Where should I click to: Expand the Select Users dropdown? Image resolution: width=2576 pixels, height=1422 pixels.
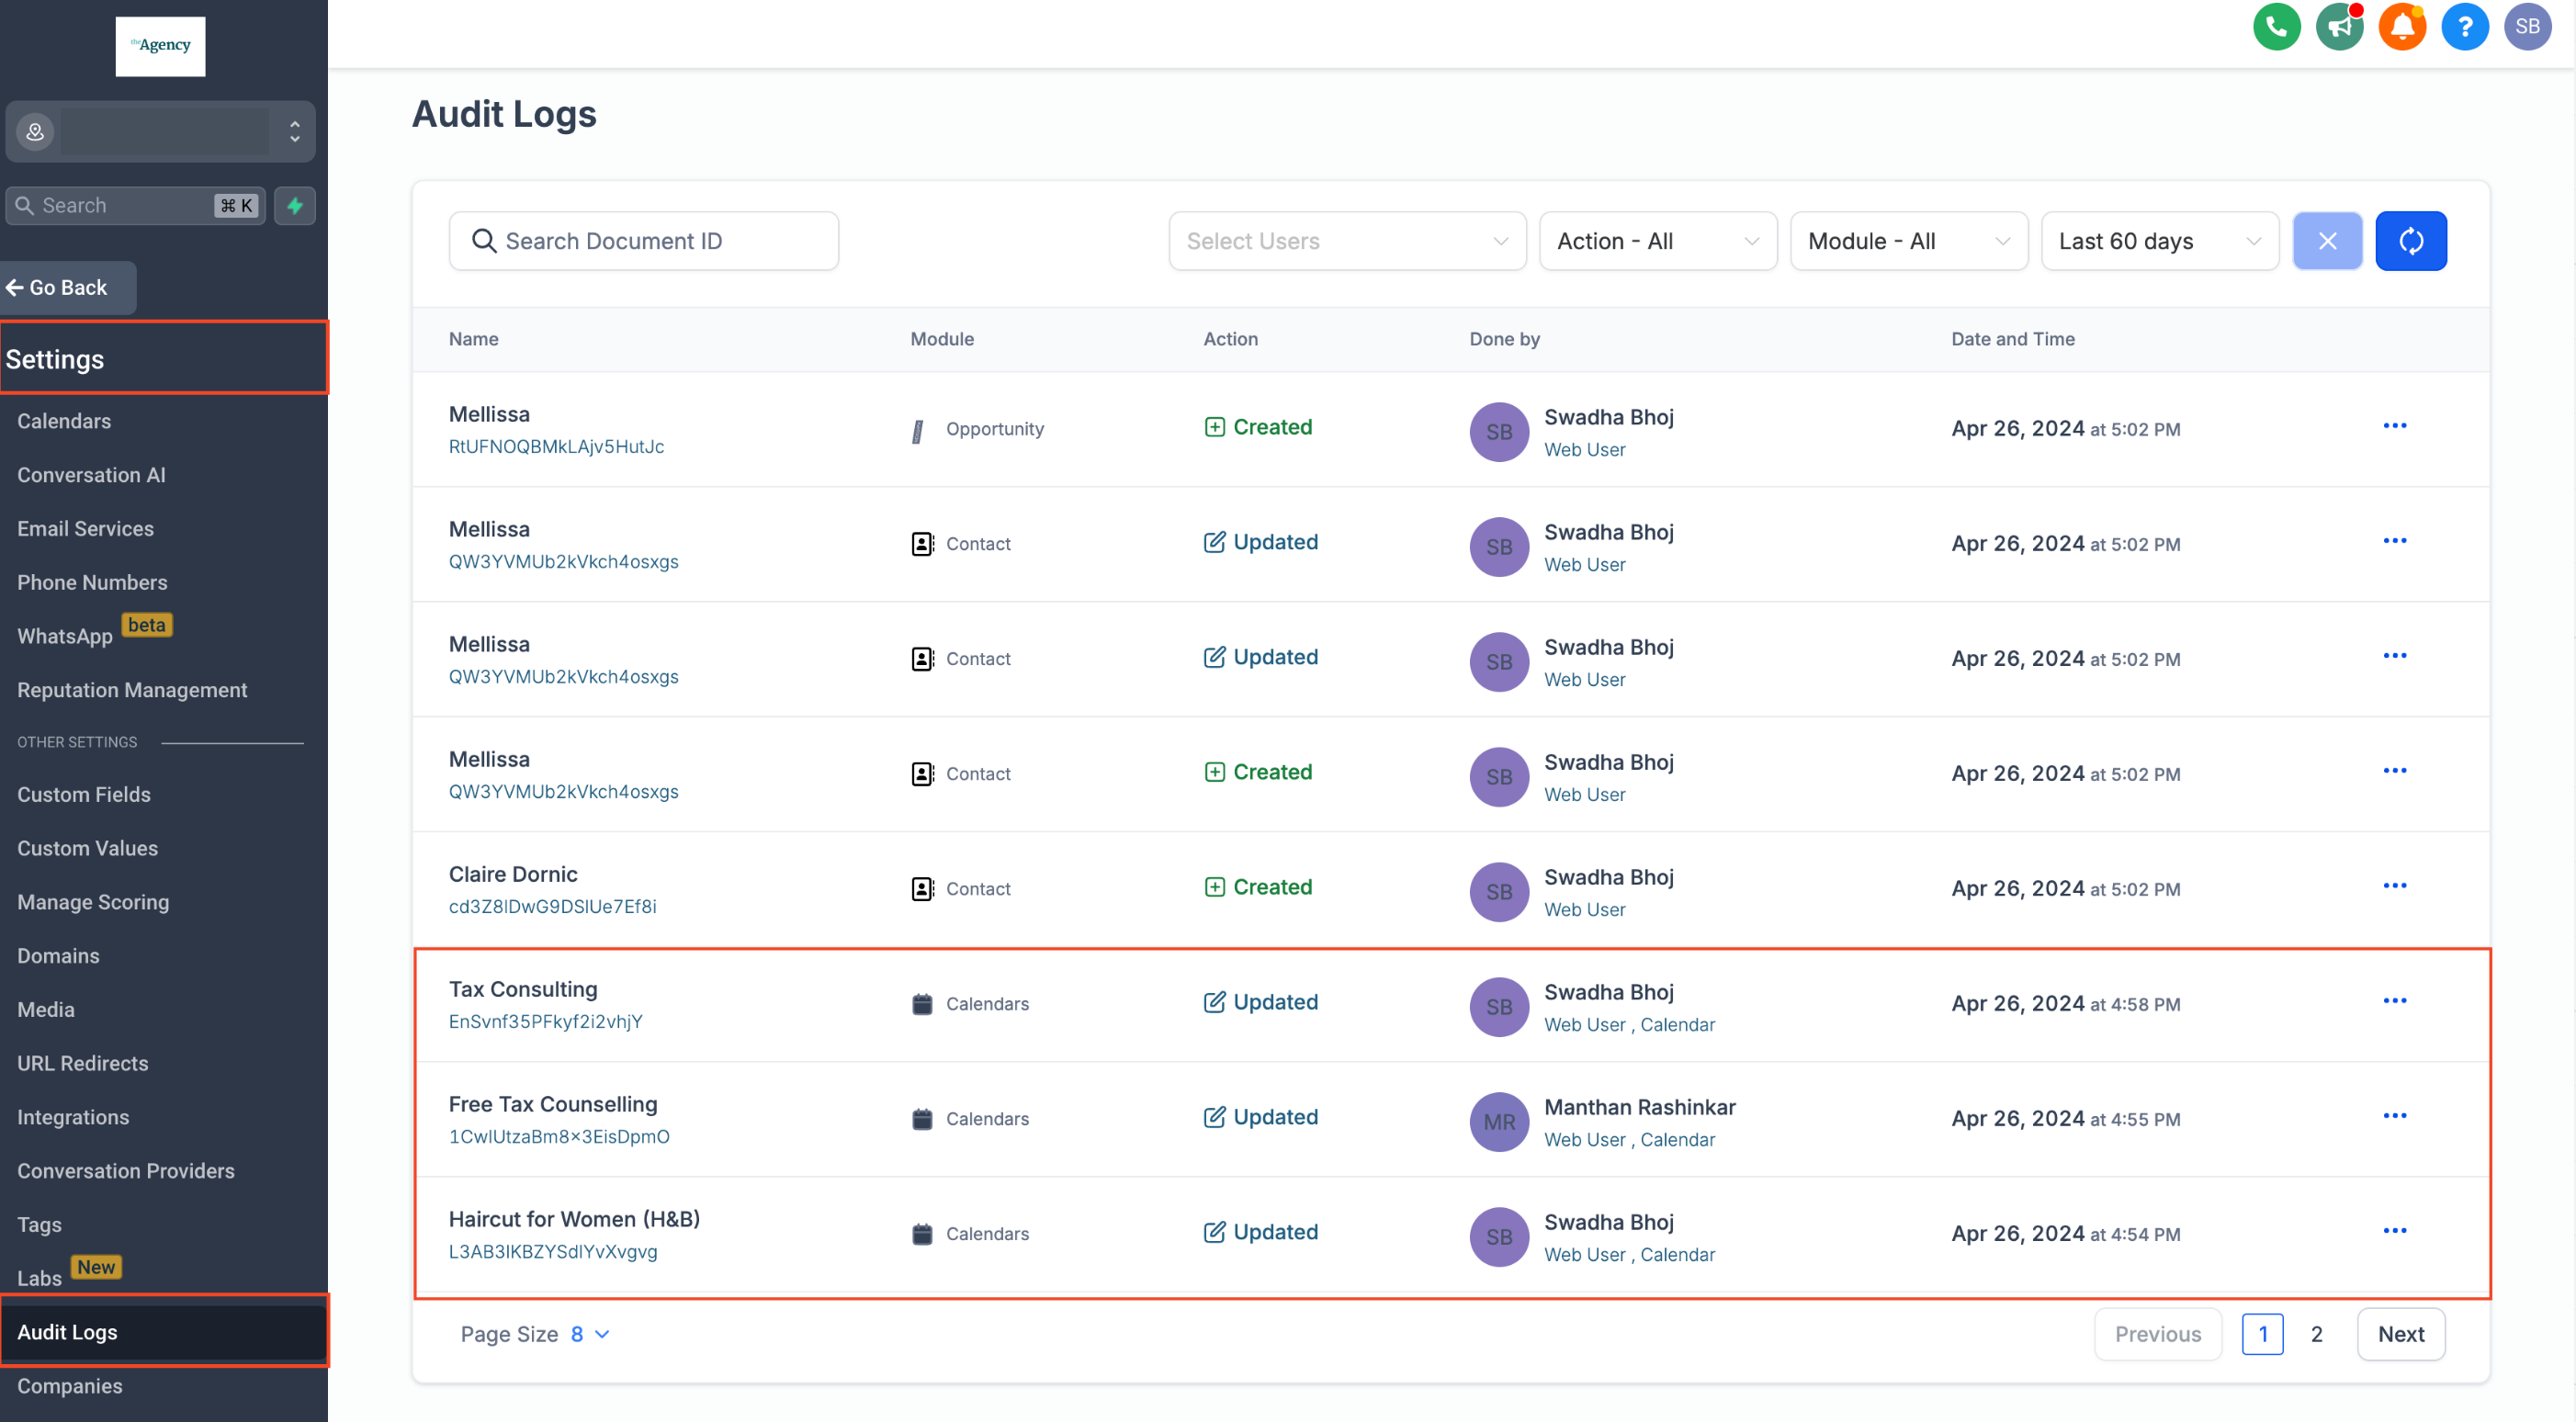coord(1346,241)
